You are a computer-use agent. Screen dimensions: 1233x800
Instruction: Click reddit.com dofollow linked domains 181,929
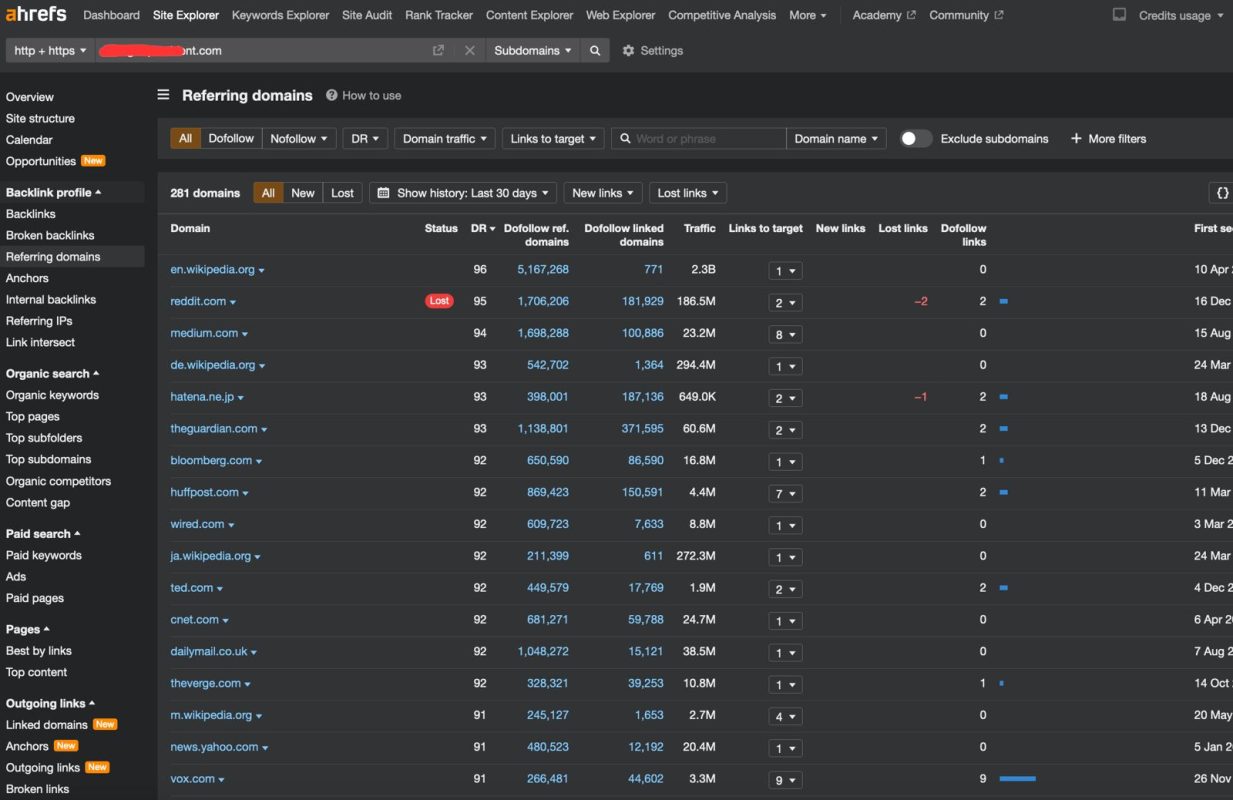(643, 301)
